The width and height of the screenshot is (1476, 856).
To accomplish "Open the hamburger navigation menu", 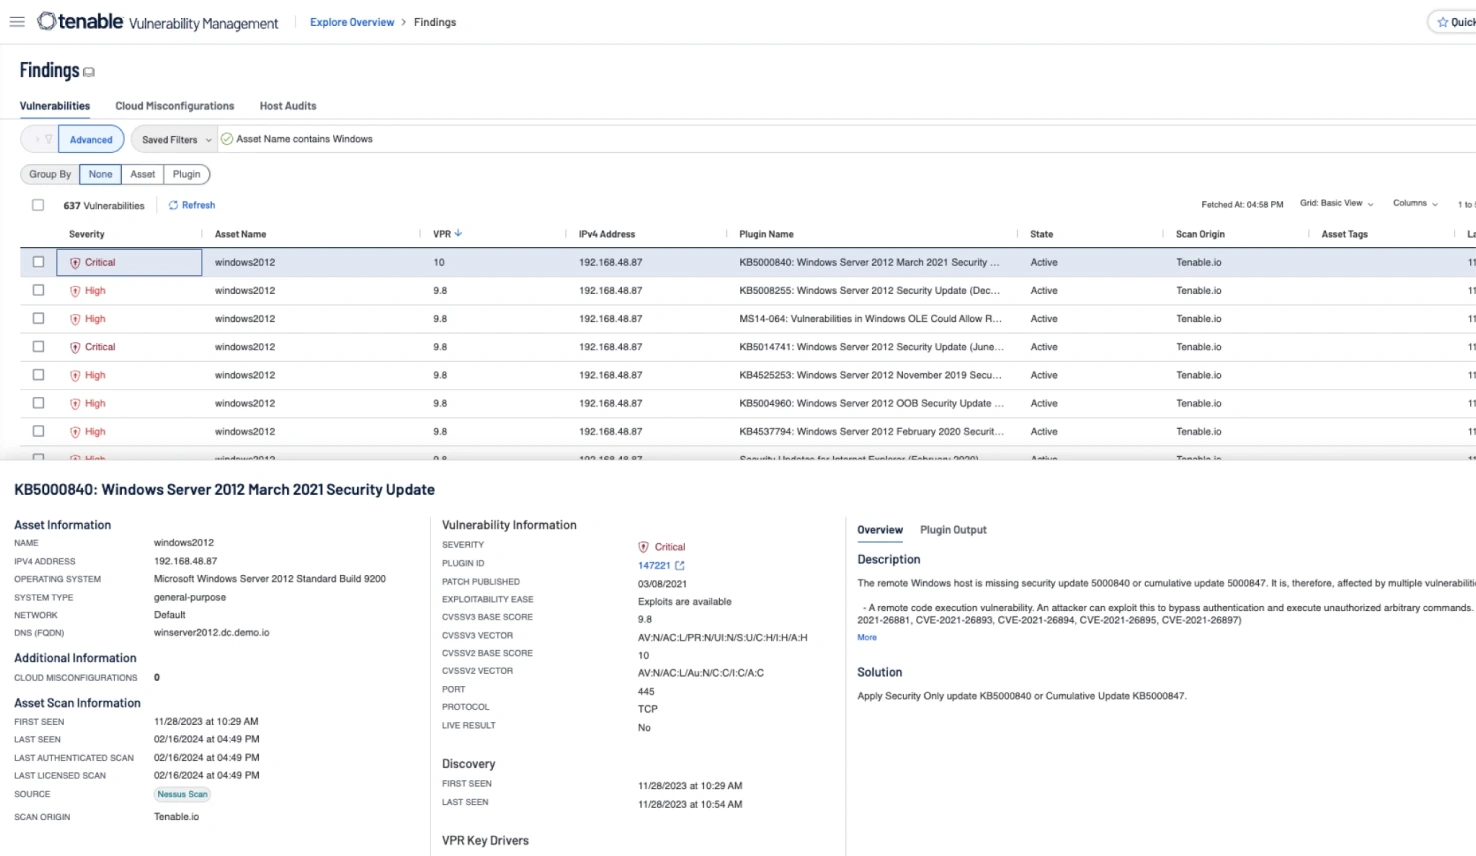I will click(x=17, y=22).
